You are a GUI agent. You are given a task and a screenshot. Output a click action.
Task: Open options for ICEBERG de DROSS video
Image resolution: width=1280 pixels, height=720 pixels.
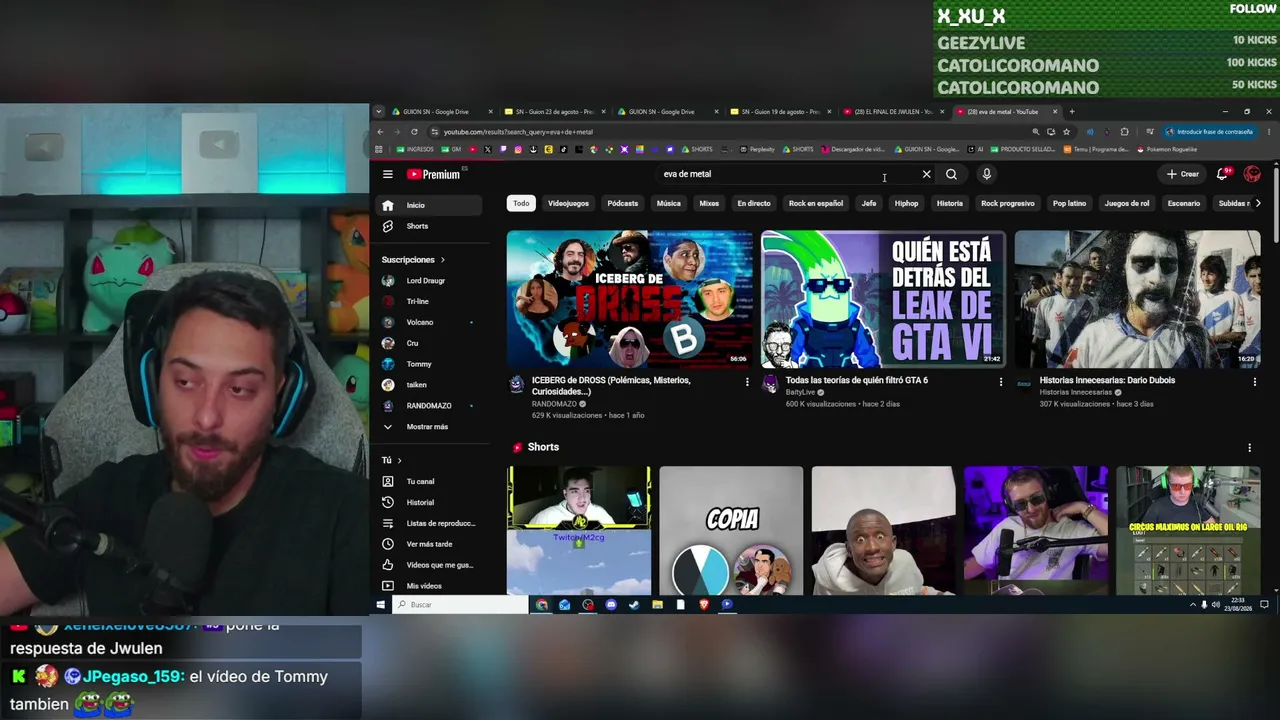click(x=747, y=381)
